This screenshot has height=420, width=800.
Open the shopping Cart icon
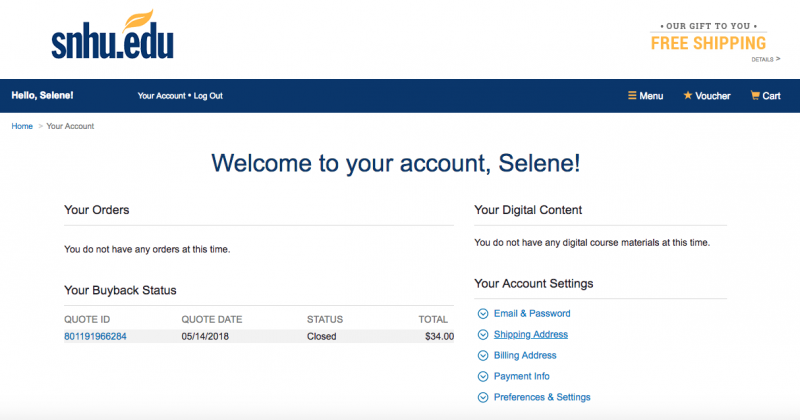click(x=756, y=96)
